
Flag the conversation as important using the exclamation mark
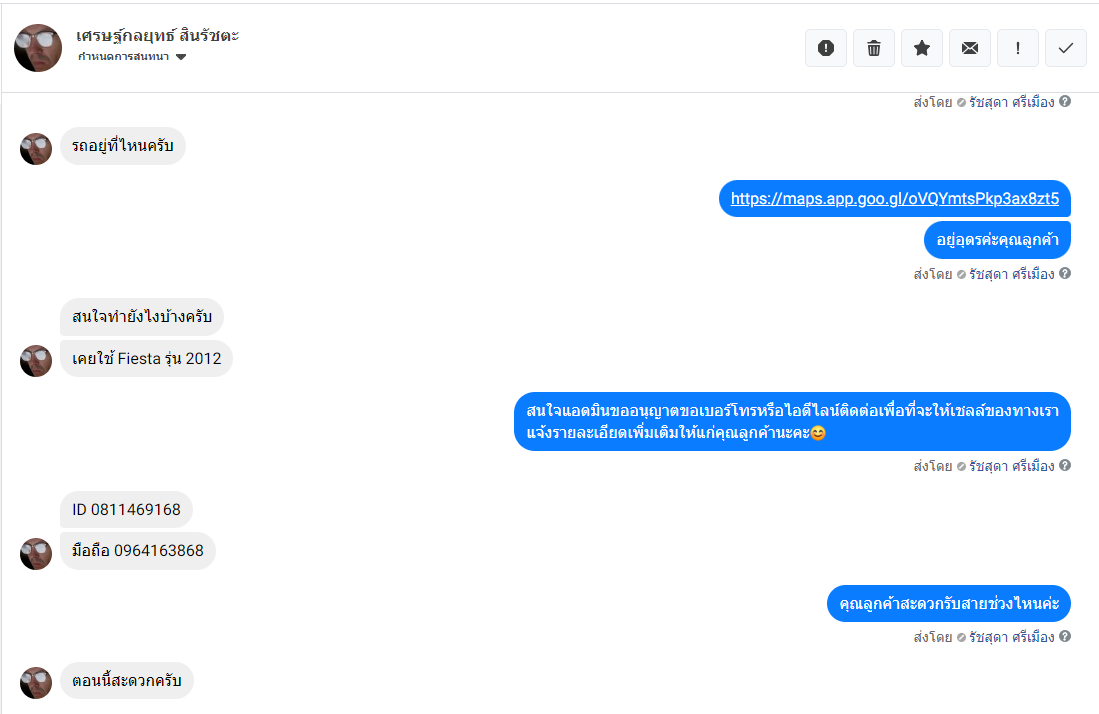point(1018,48)
